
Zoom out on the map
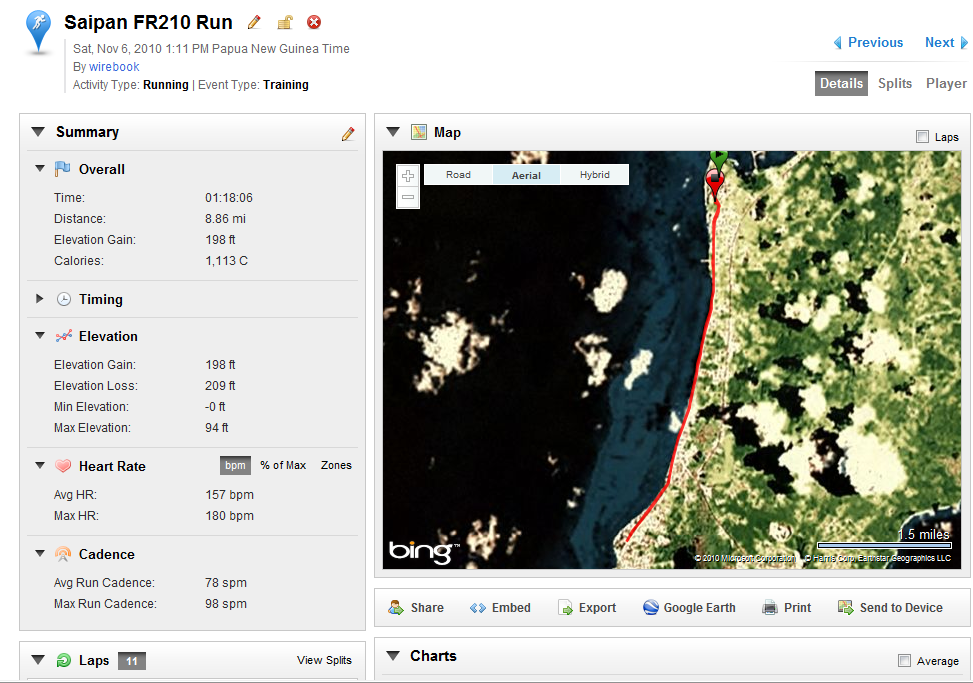pos(408,197)
